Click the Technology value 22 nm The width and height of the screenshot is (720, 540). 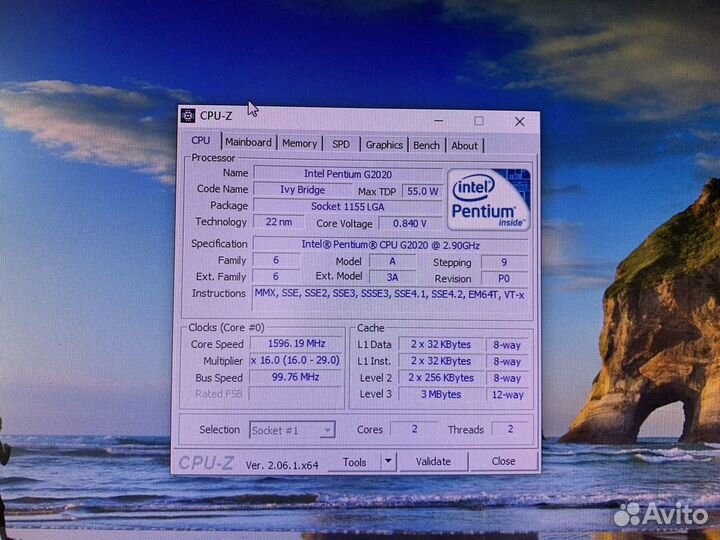[278, 222]
